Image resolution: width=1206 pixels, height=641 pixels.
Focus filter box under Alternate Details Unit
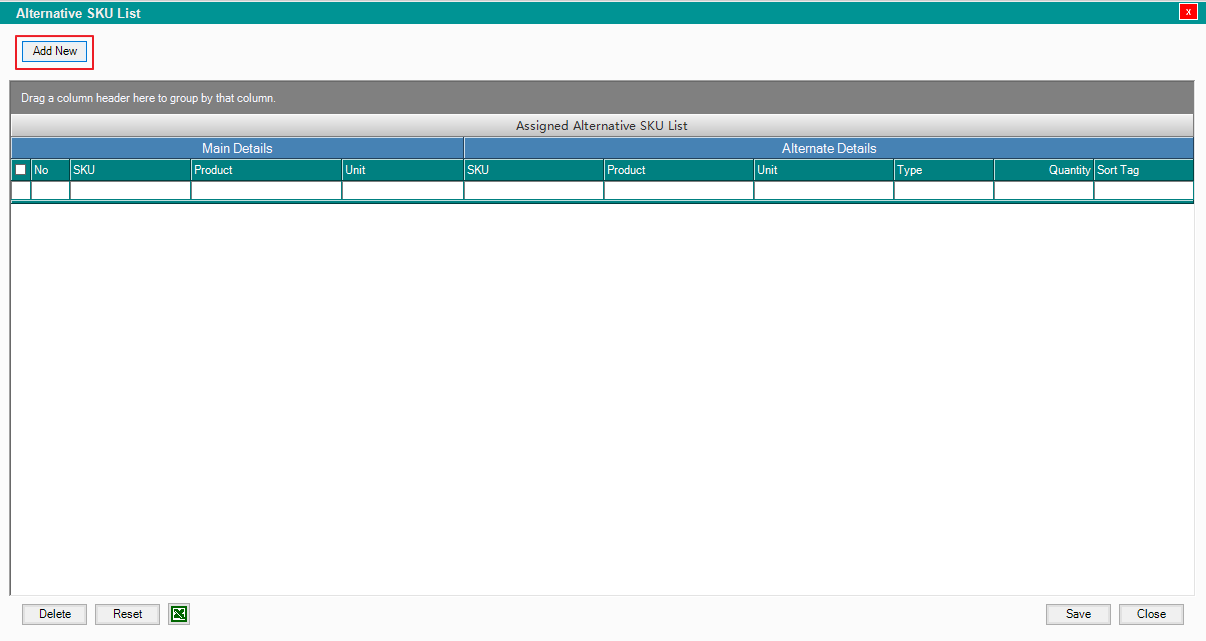pyautogui.click(x=824, y=190)
